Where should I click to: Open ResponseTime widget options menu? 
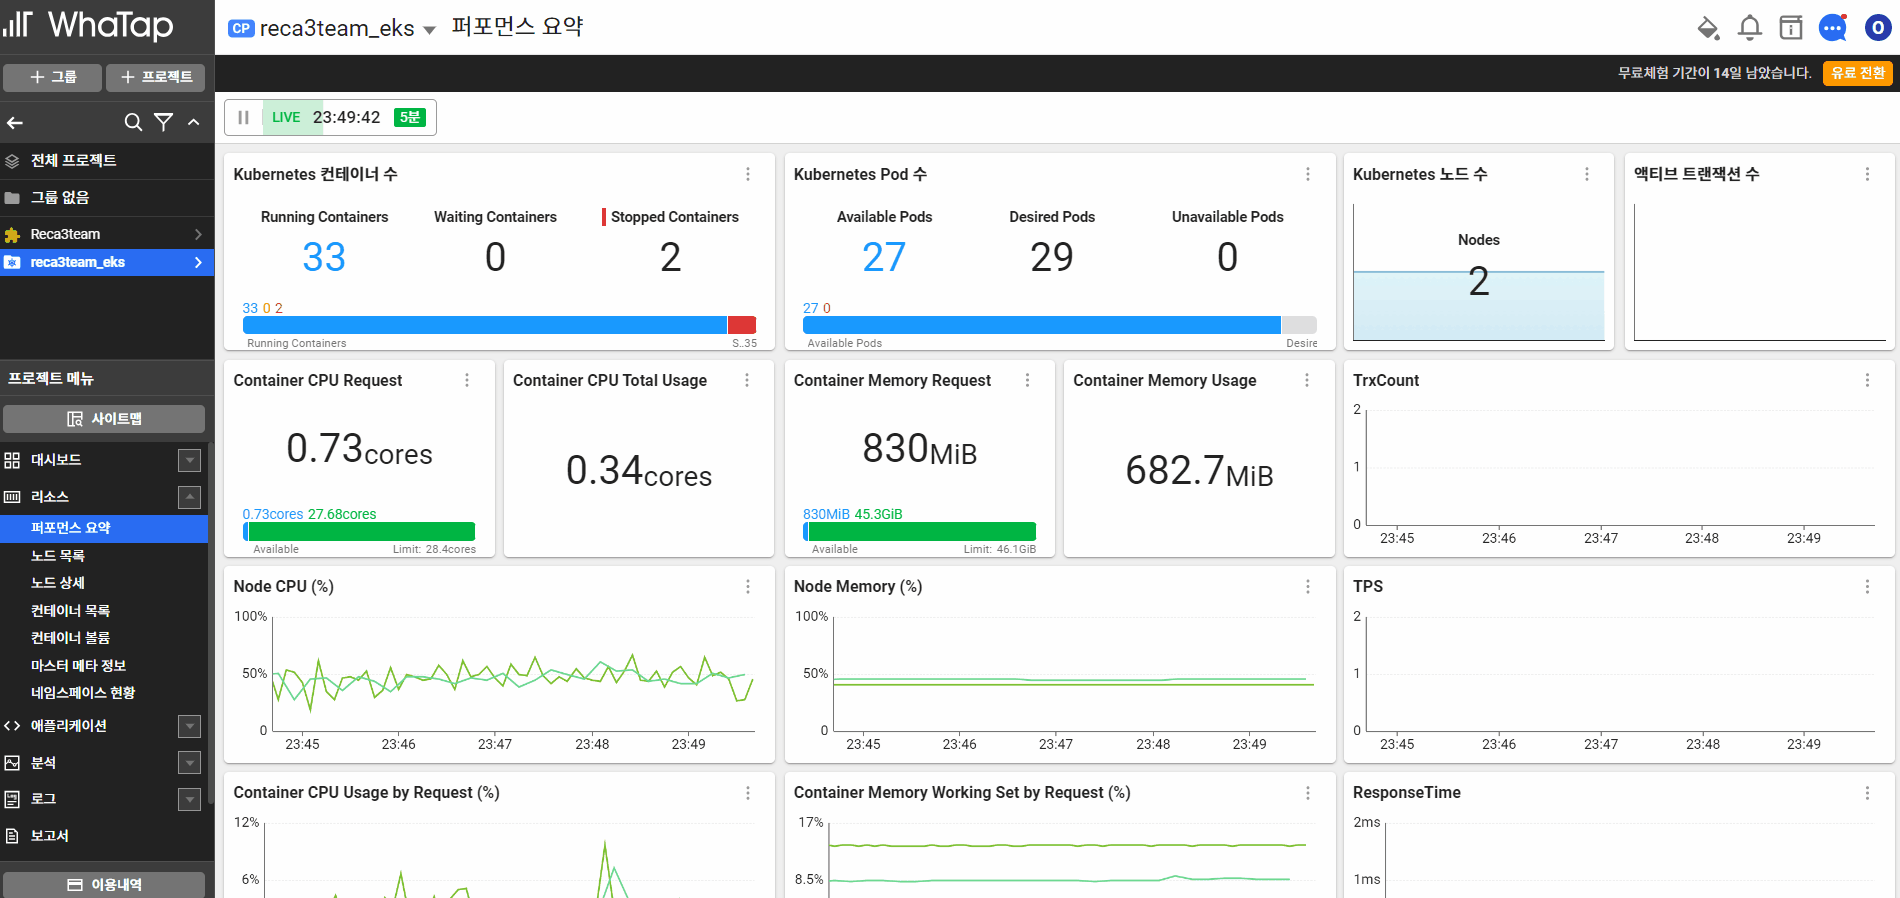pos(1867,793)
